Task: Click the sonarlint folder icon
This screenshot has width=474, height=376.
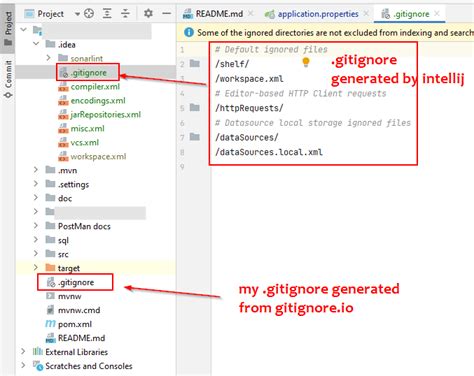Action: point(63,58)
